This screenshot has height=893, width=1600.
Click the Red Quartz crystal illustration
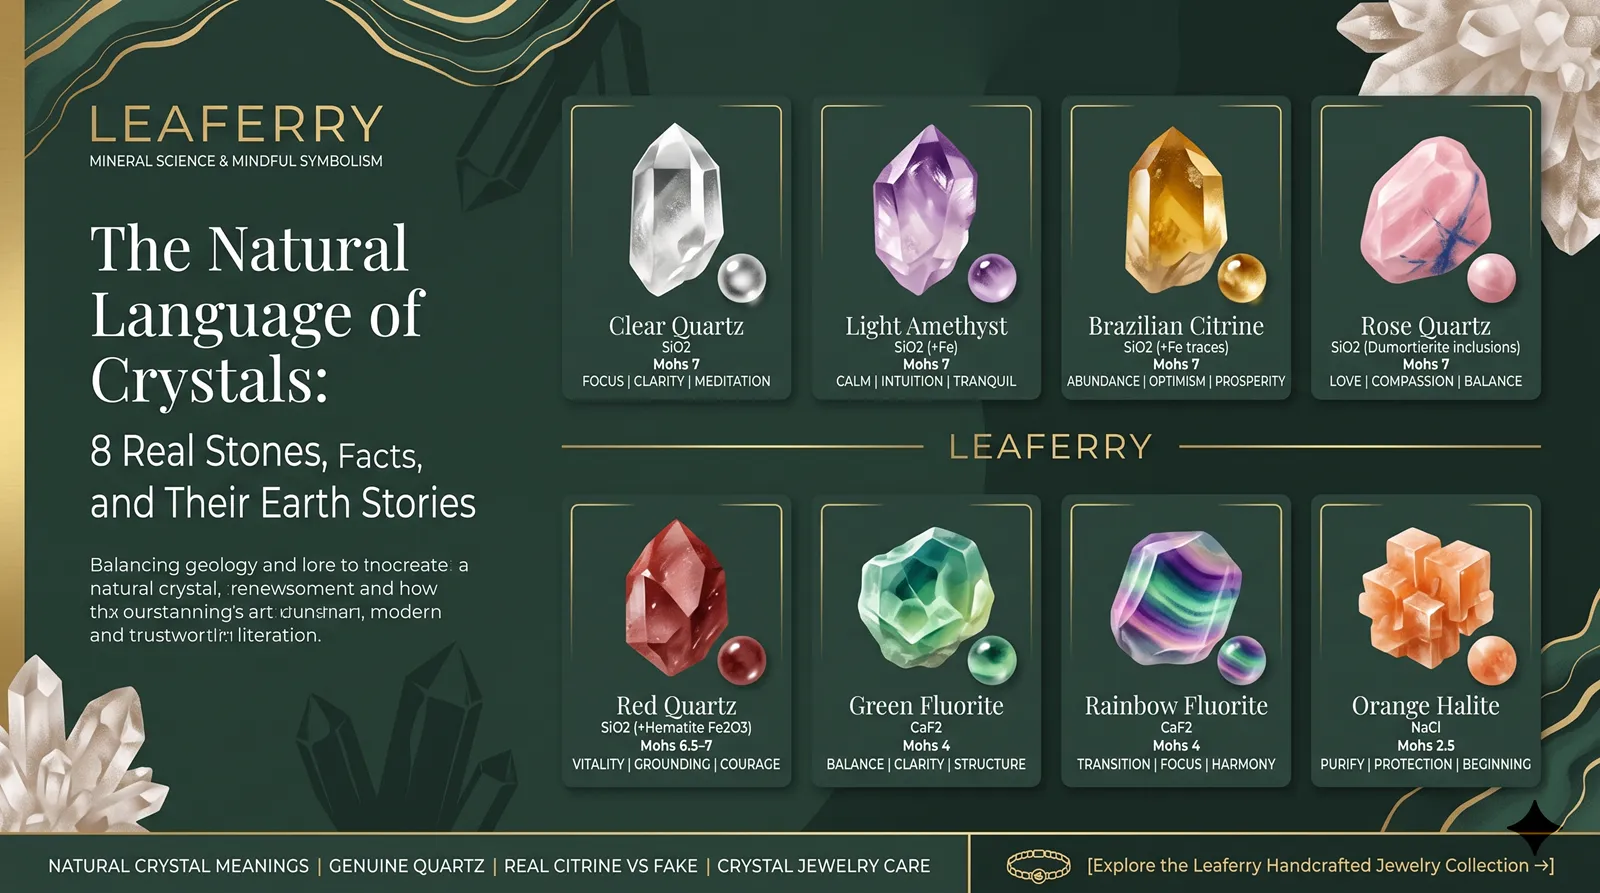point(676,598)
